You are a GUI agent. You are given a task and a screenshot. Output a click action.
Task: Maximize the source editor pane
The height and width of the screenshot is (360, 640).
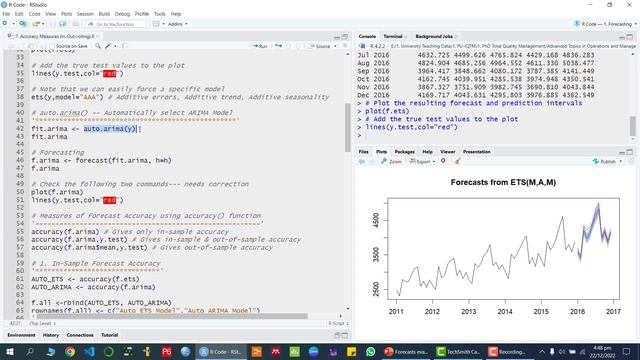[x=345, y=37]
